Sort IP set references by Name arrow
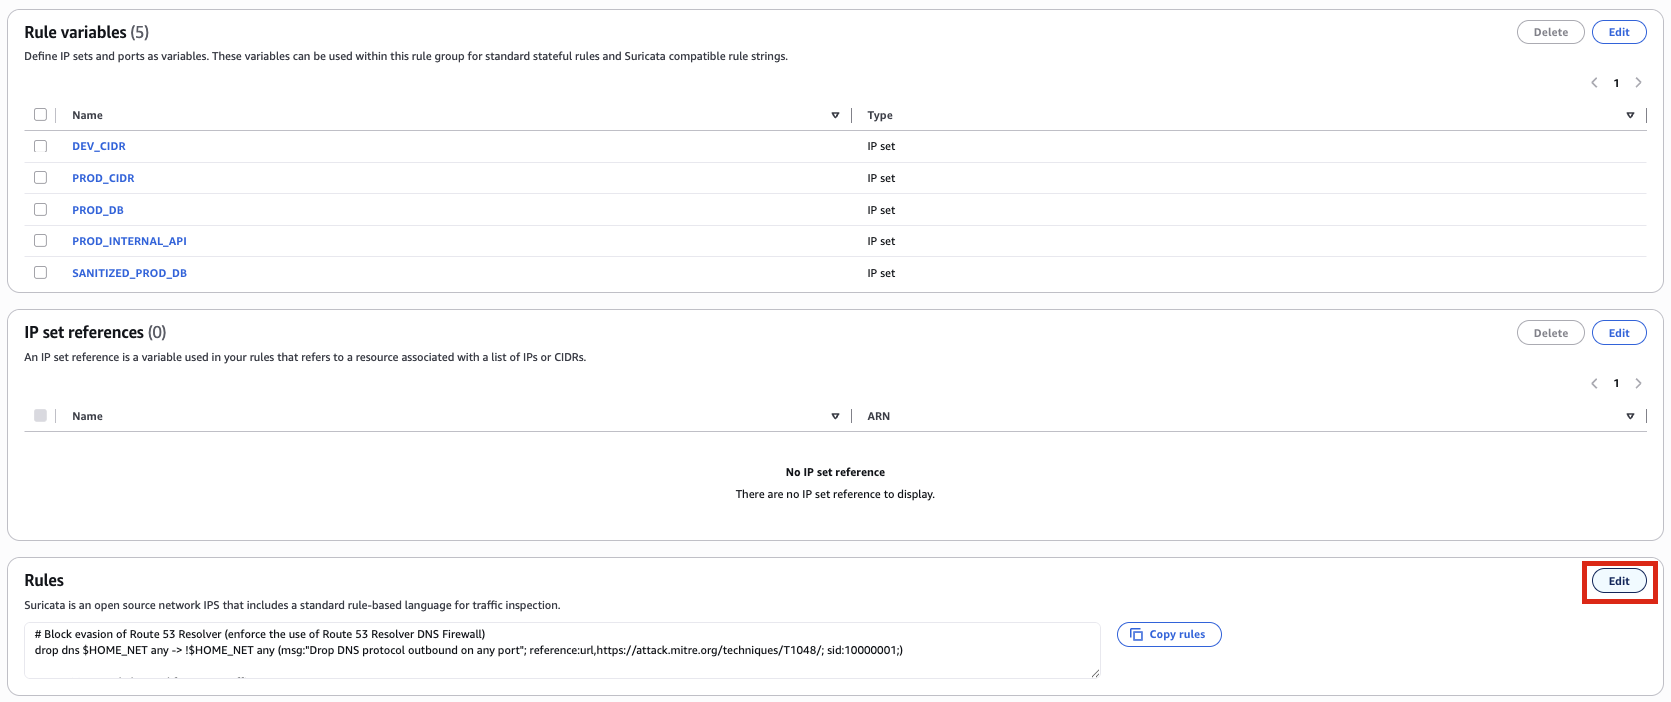The height and width of the screenshot is (702, 1671). [835, 417]
